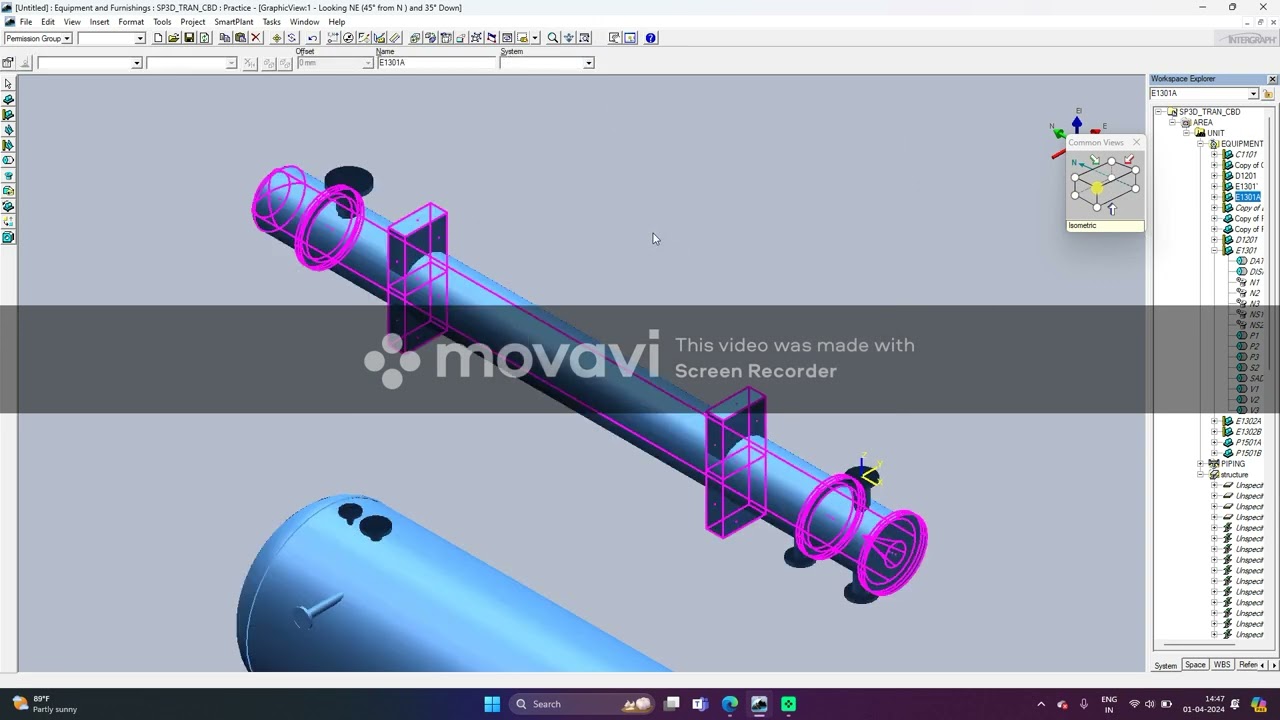Screen dimensions: 1280x720
Task: Click the Properties icon on the ribbon bar
Action: coord(8,62)
